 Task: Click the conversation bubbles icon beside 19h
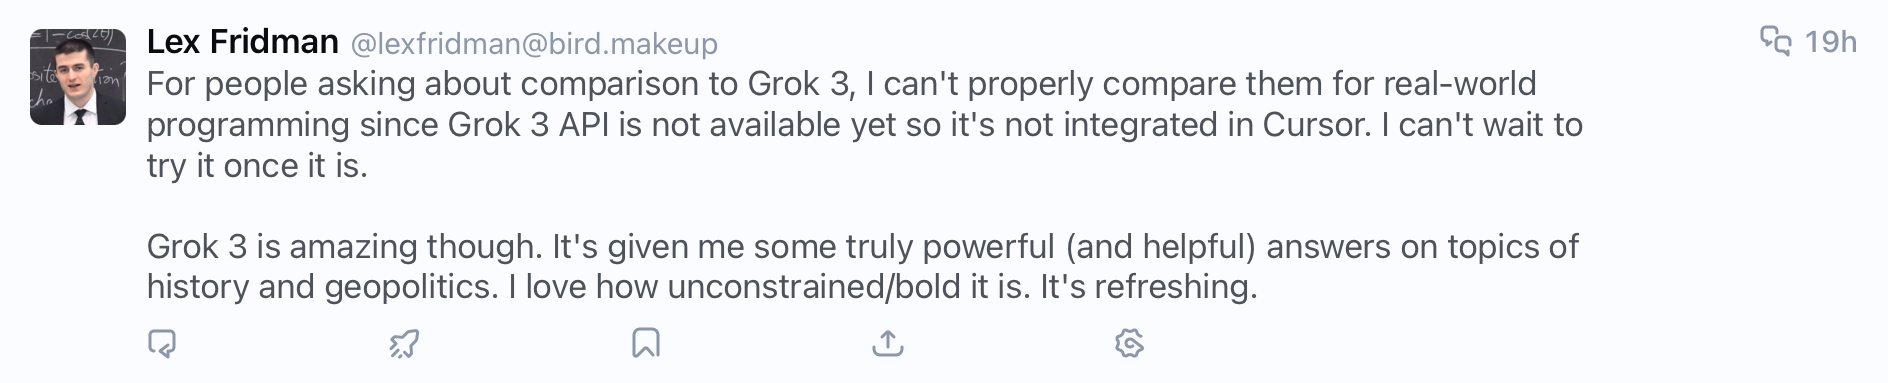click(1776, 42)
